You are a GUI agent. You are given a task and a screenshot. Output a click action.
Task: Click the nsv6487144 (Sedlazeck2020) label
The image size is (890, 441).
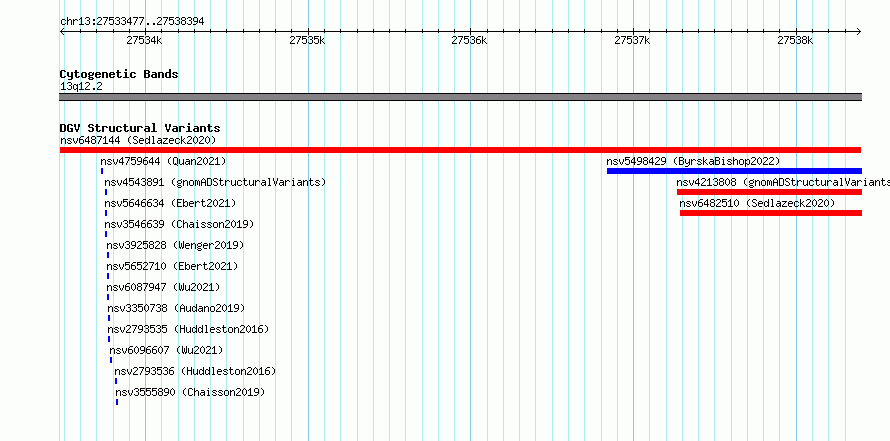click(x=138, y=140)
